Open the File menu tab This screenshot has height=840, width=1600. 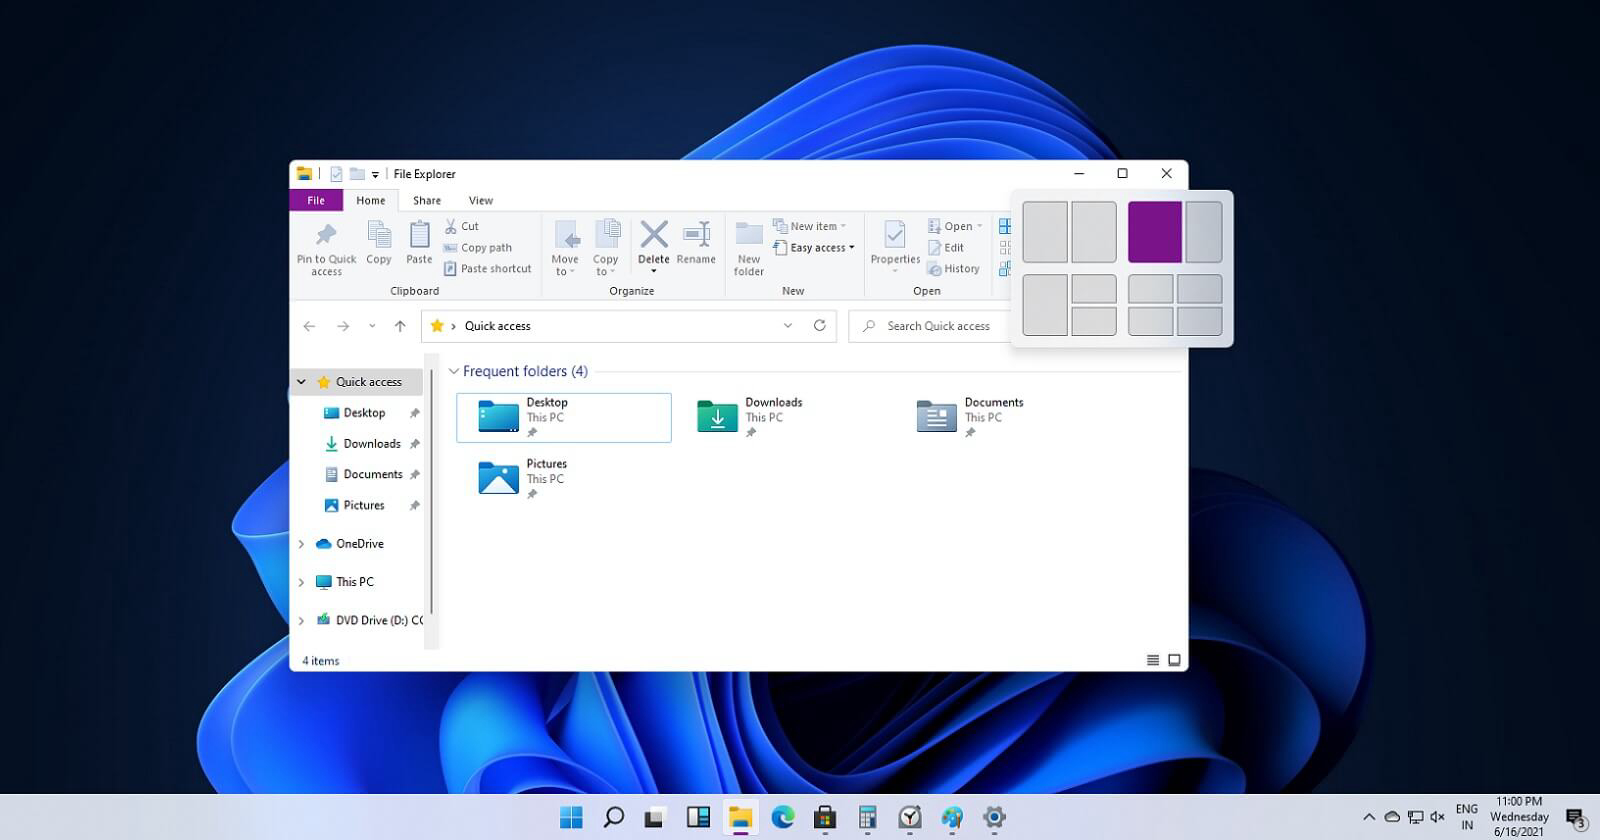point(316,200)
